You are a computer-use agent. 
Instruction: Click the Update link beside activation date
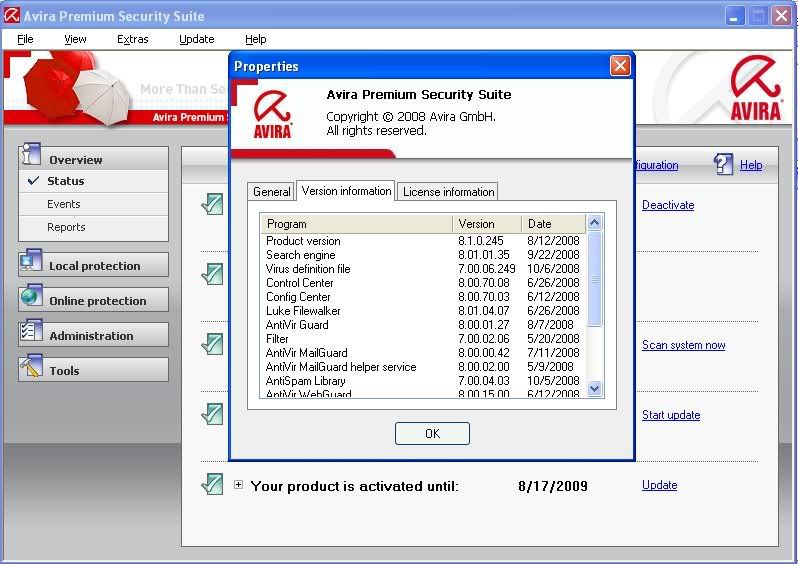click(x=659, y=485)
